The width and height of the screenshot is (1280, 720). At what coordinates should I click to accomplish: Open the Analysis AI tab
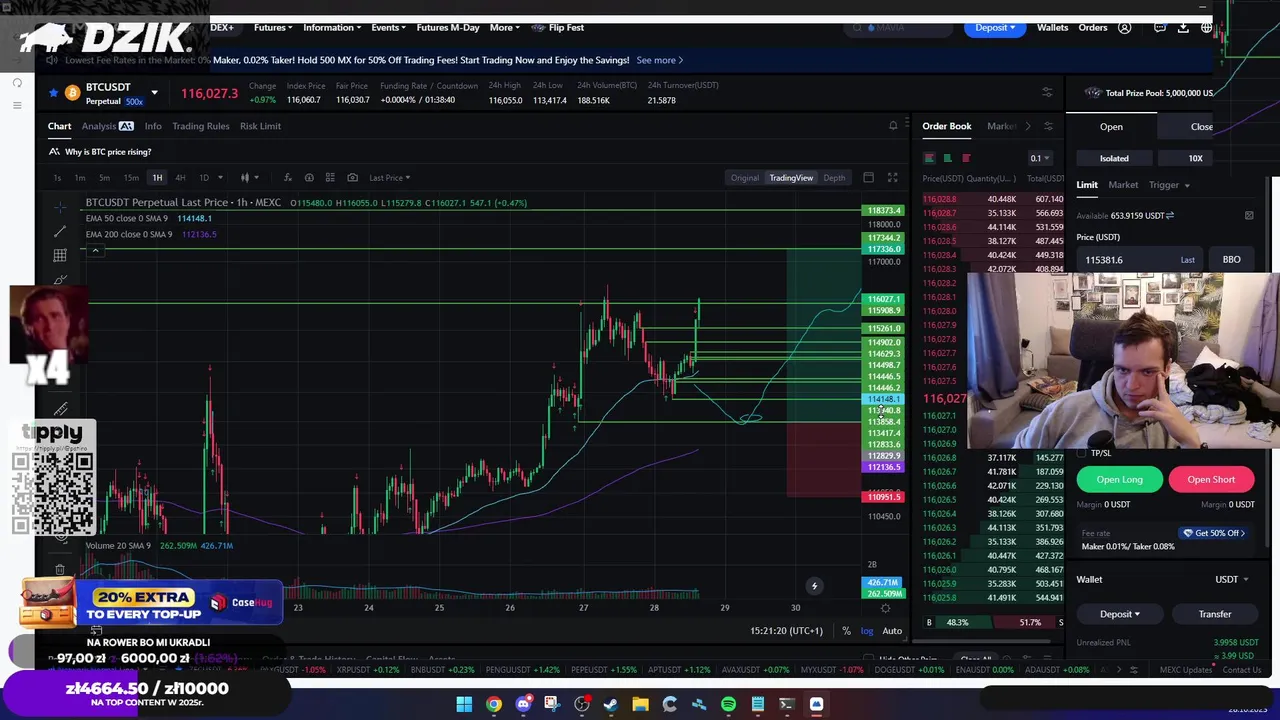(107, 126)
